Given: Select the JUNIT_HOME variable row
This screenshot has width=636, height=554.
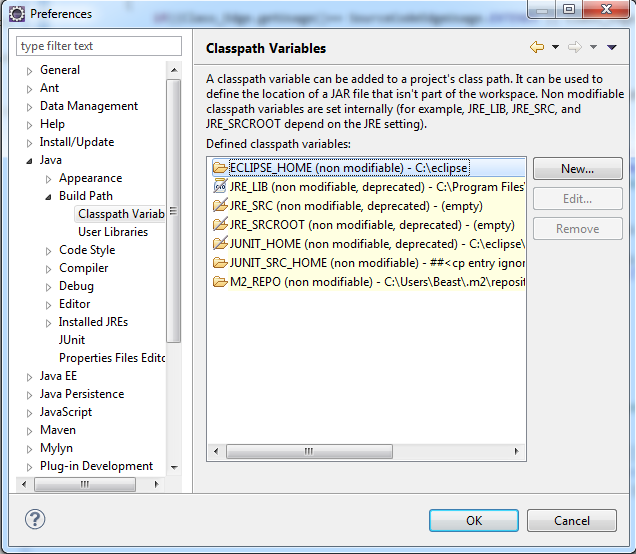Looking at the screenshot, I should (x=368, y=244).
